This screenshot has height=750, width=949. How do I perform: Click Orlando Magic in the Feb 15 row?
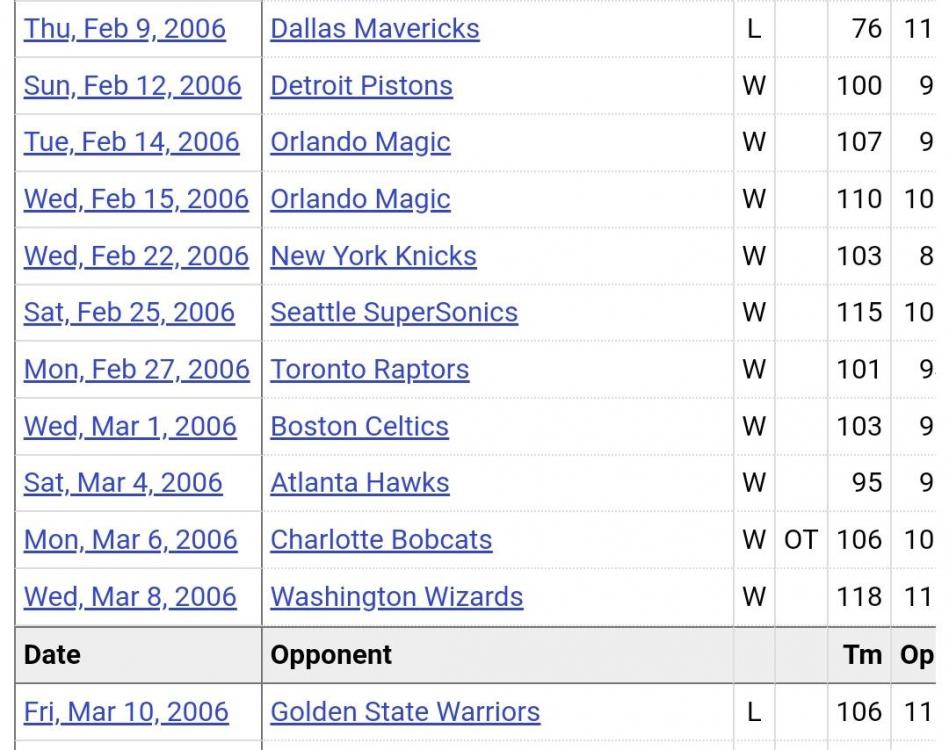(360, 199)
